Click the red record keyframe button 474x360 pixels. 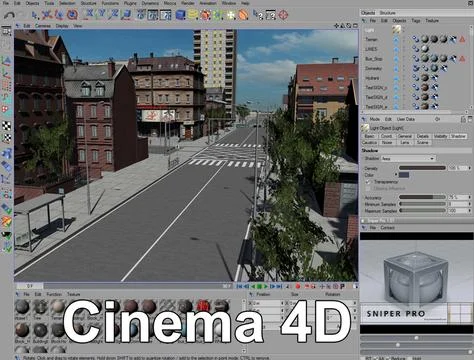pyautogui.click(x=298, y=286)
